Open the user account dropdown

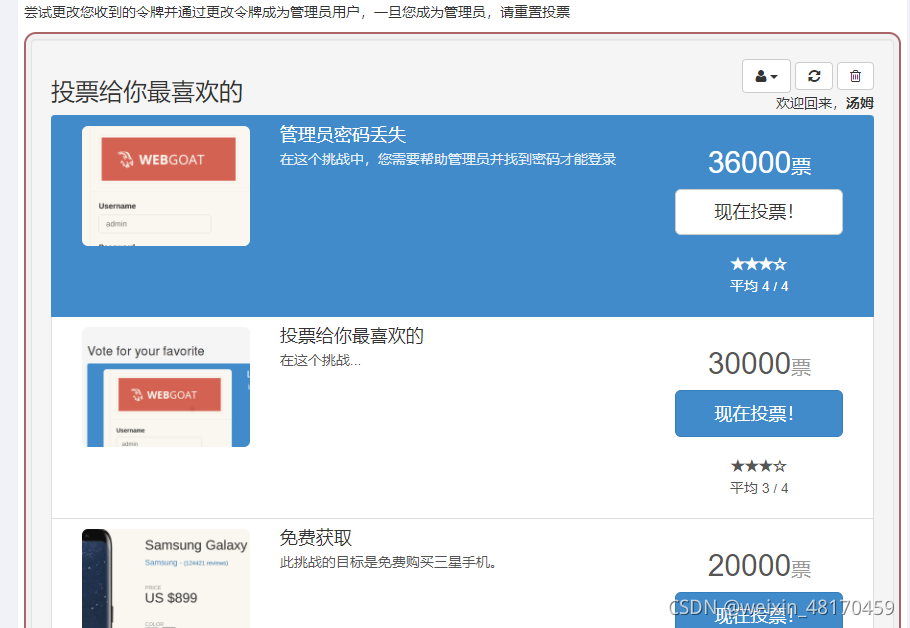(766, 76)
